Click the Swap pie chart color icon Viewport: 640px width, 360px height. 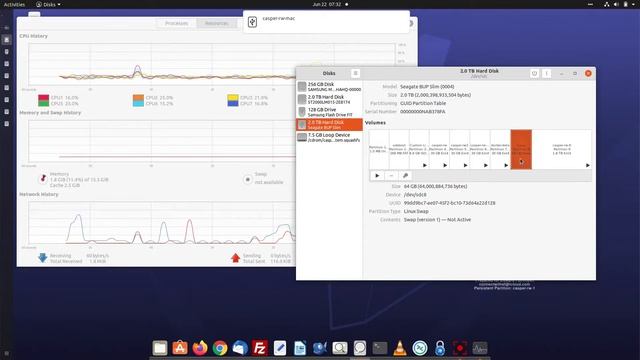247,179
